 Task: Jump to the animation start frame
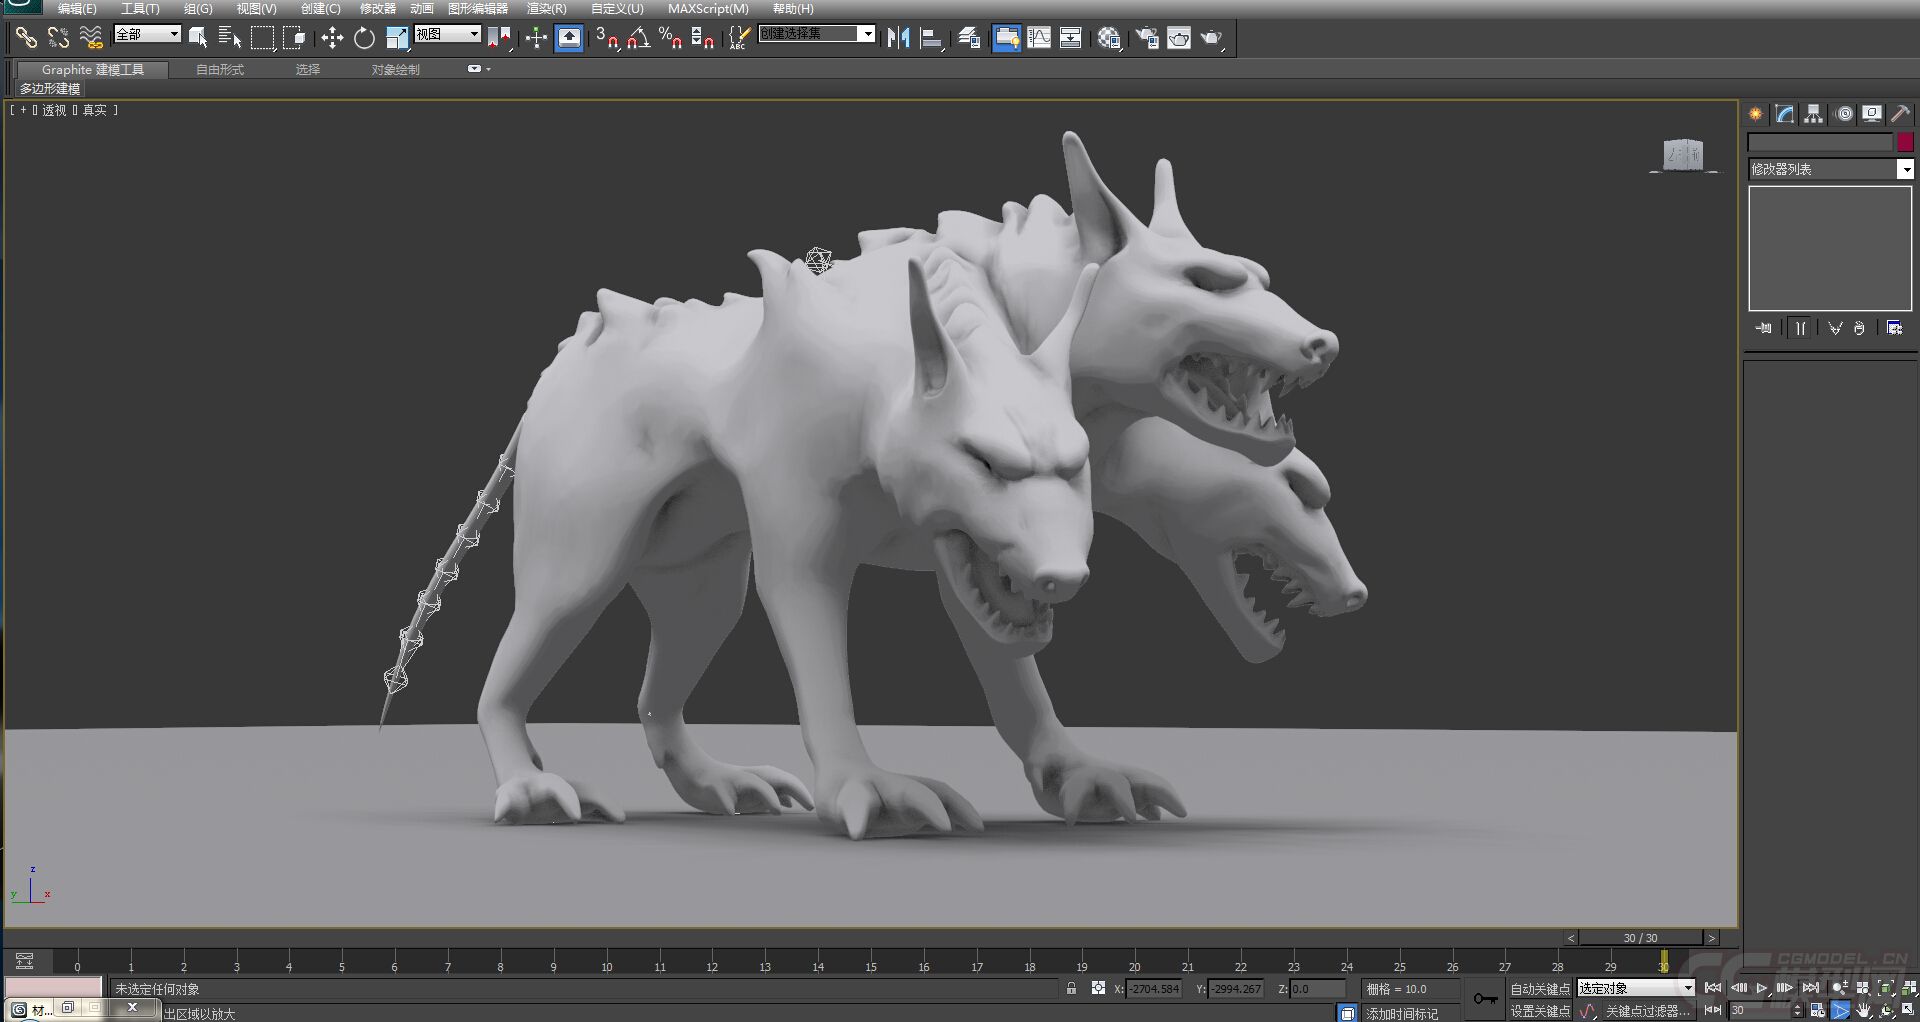coord(1713,988)
